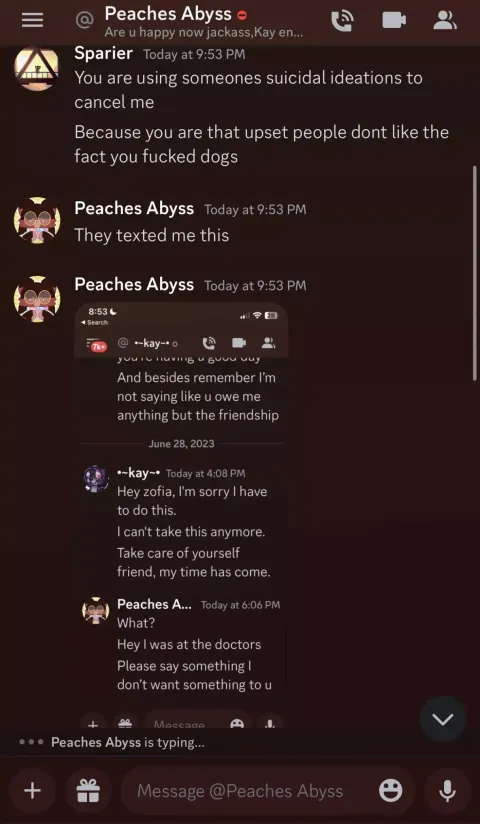Open the hamburger navigation menu

tap(32, 20)
